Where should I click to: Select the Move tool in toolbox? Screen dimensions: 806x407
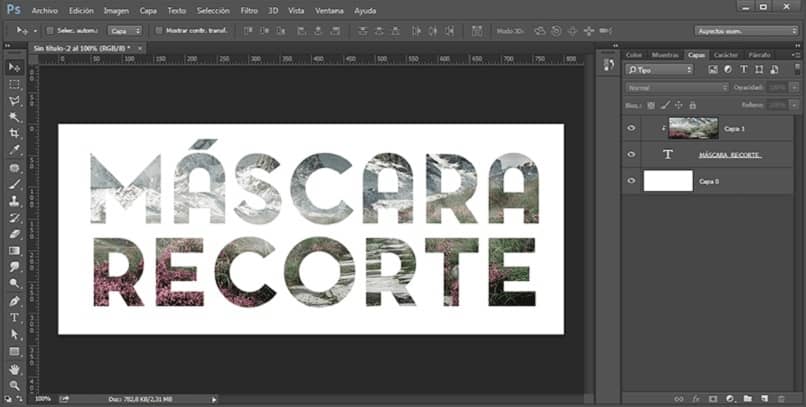coord(14,67)
